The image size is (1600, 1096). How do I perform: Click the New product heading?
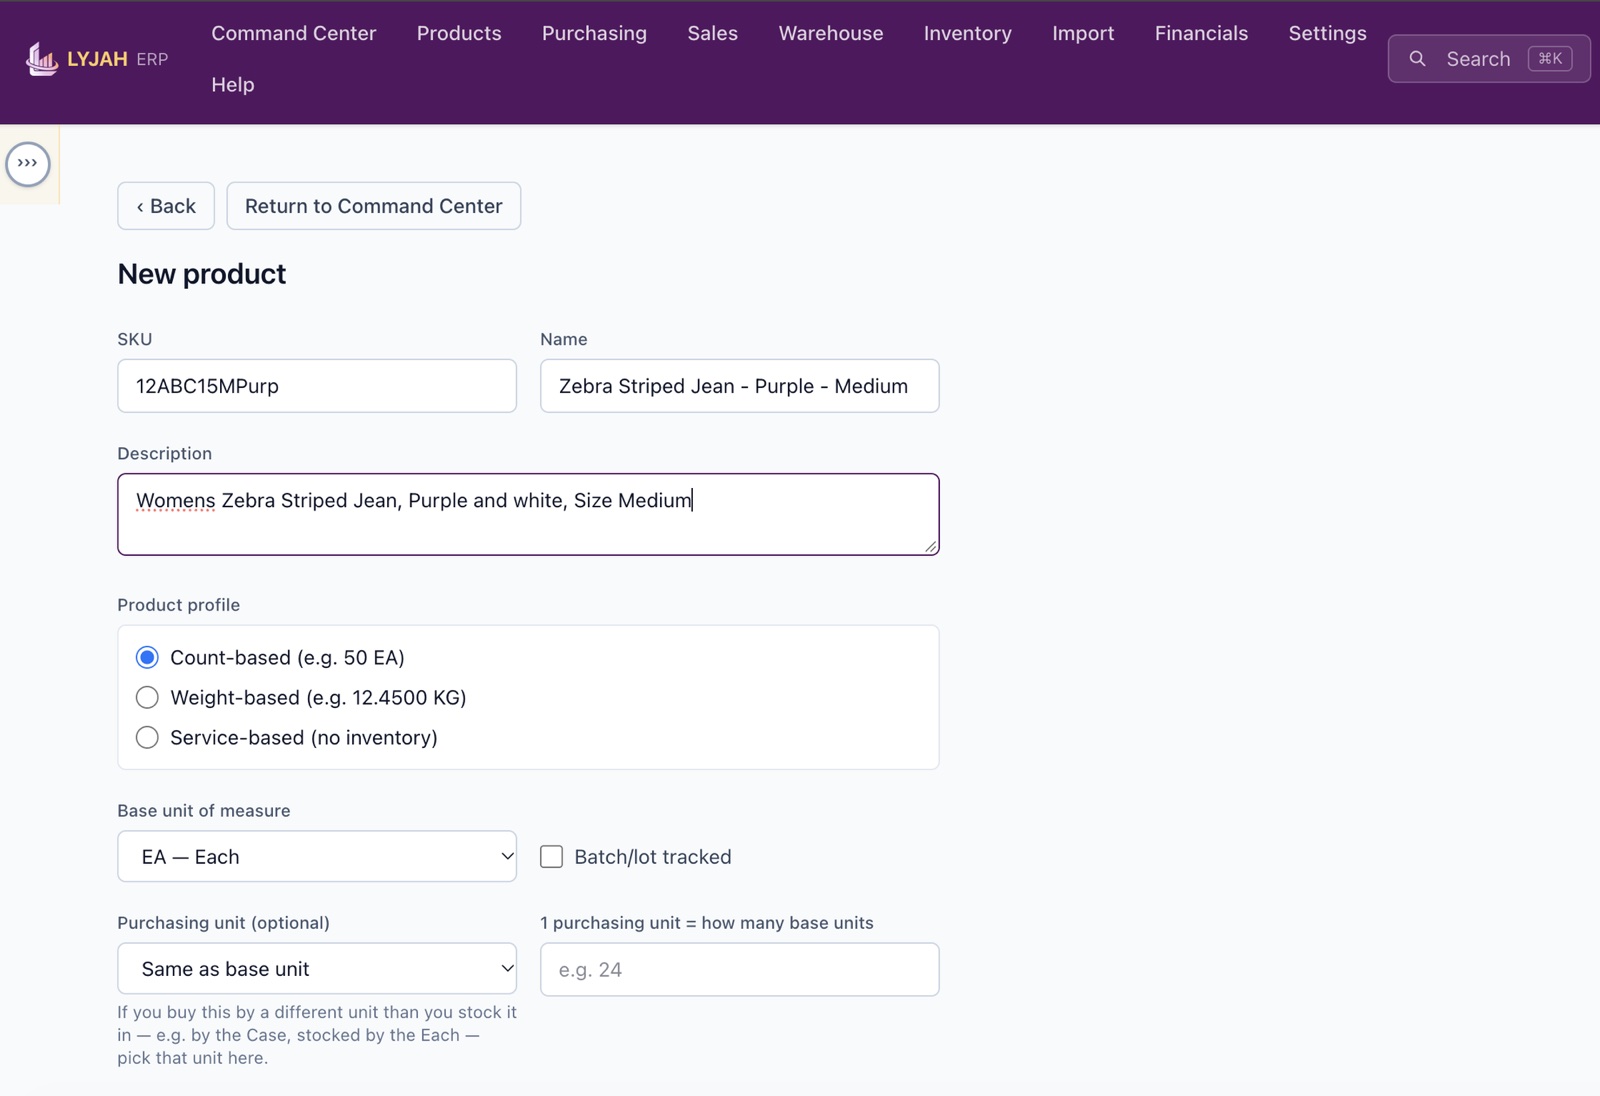click(x=202, y=274)
